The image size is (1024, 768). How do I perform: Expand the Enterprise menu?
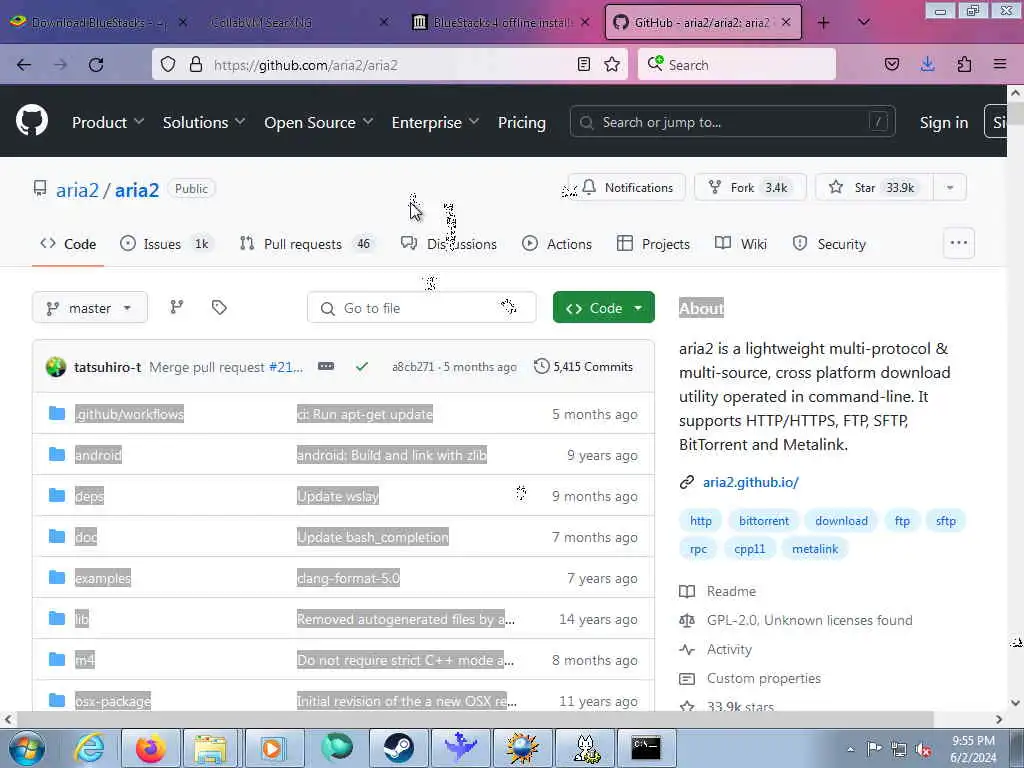436,122
